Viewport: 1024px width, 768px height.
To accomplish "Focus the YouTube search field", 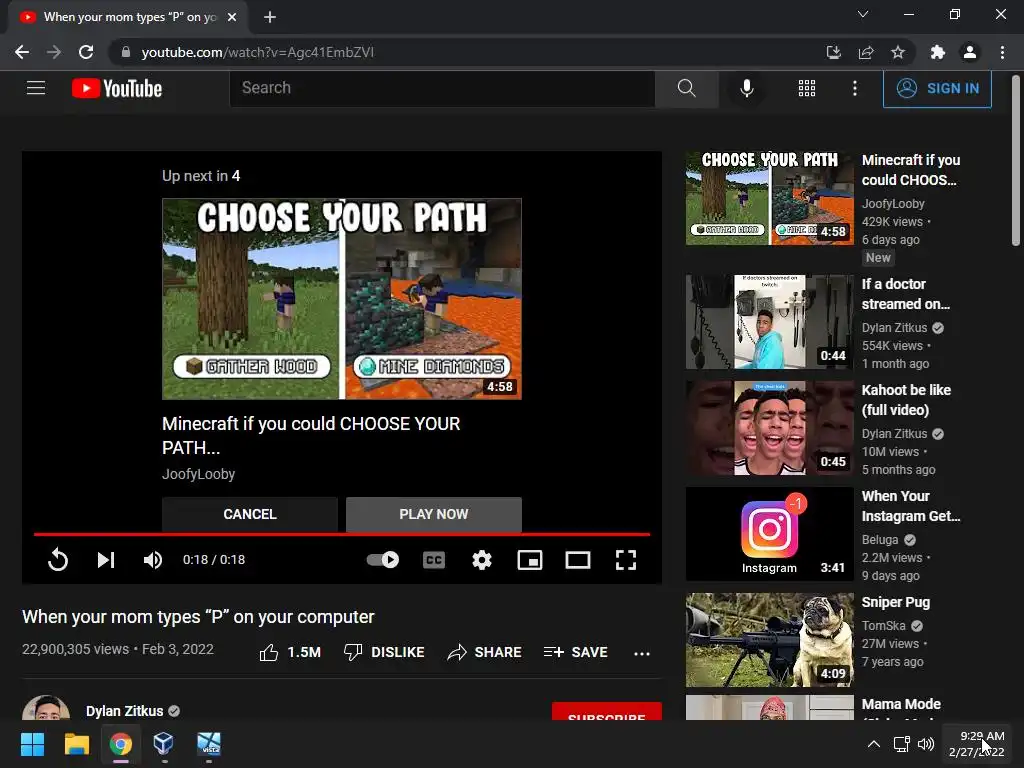I will (442, 88).
